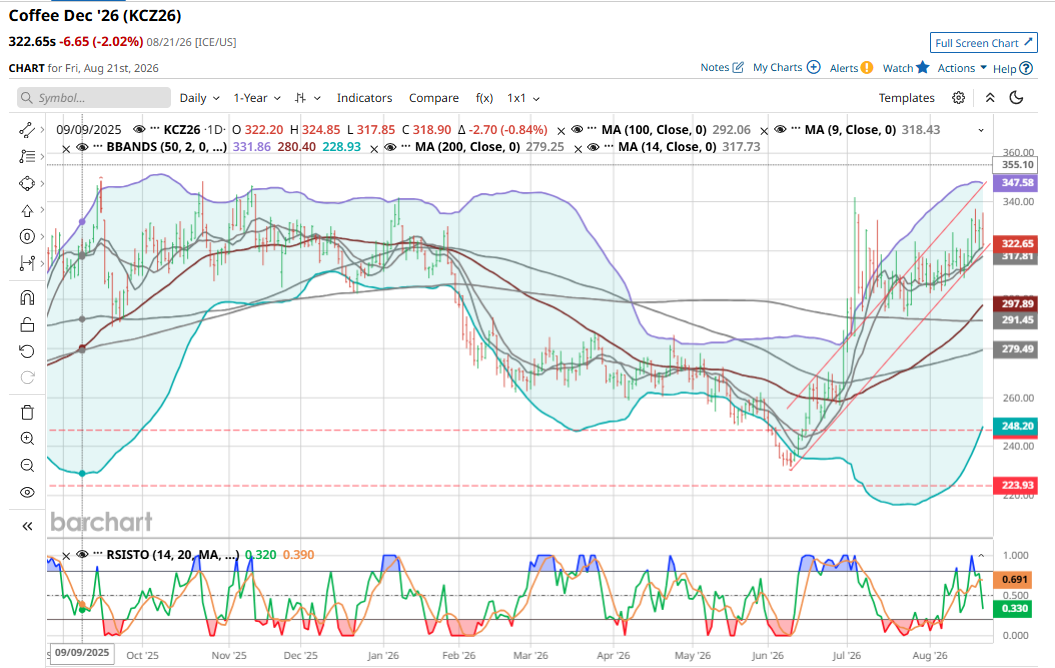Hide the MA (14, Close, 0) line
This screenshot has height=668, width=1055.
tap(593, 147)
